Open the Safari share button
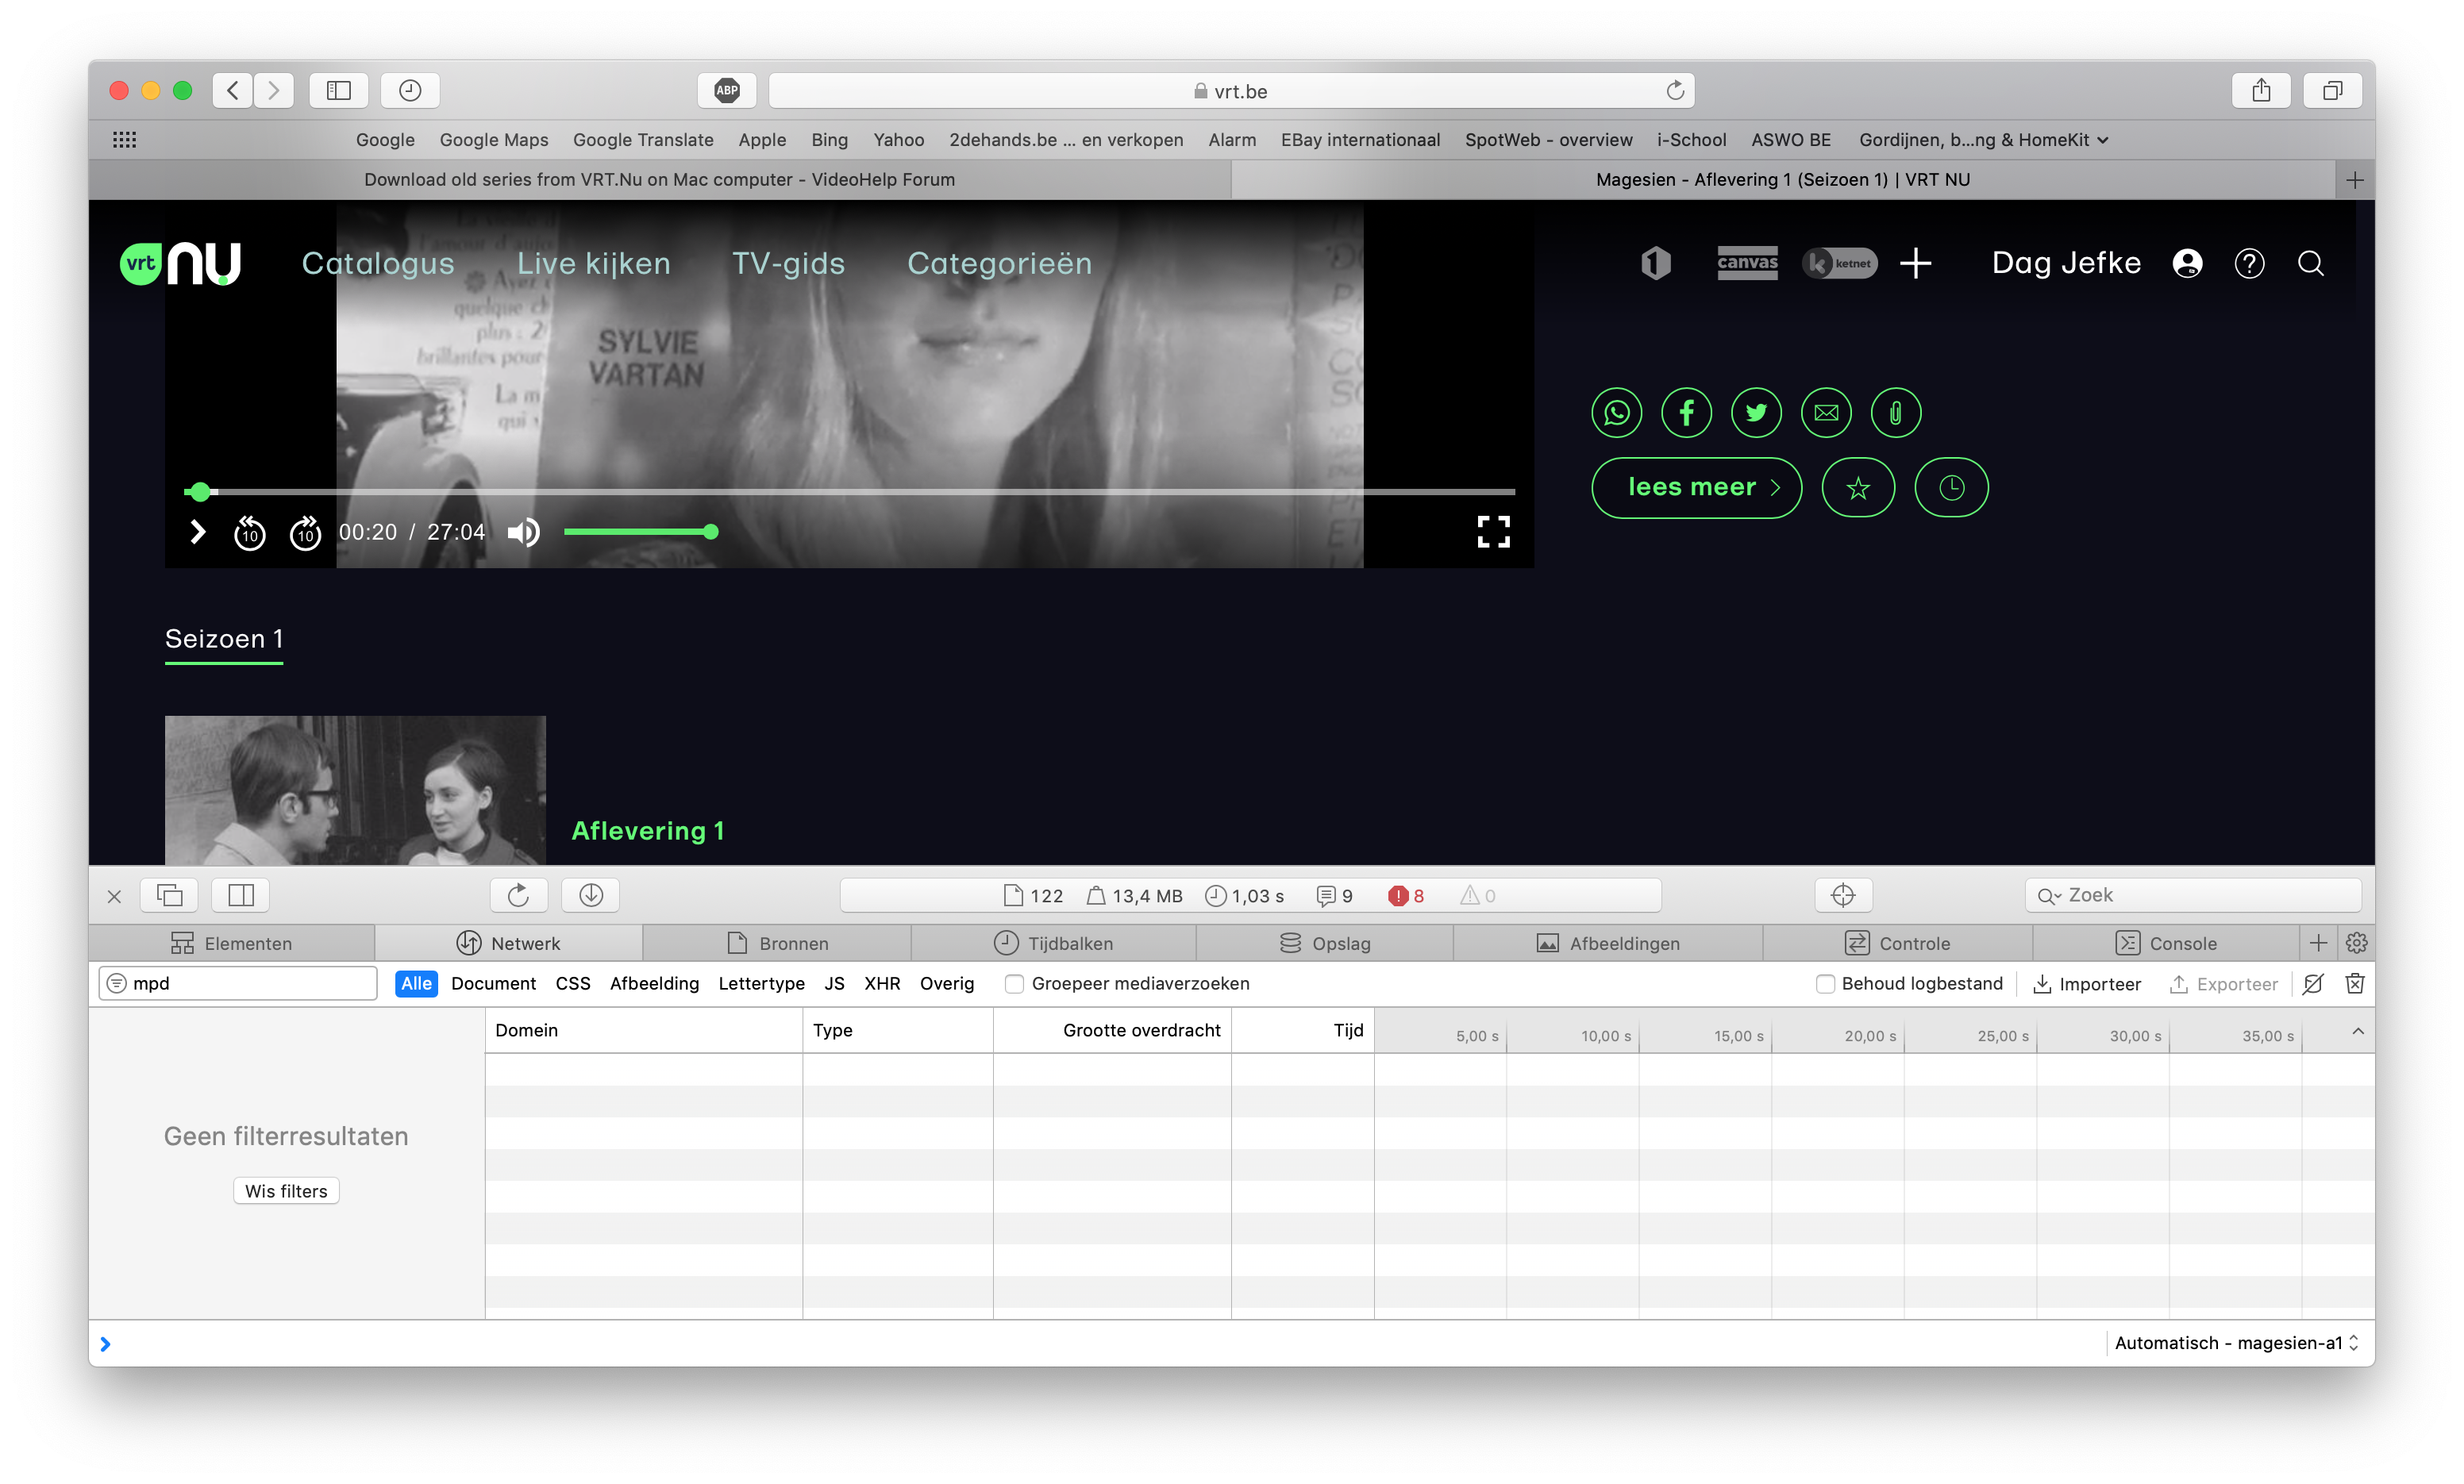2464x1484 pixels. (2261, 91)
